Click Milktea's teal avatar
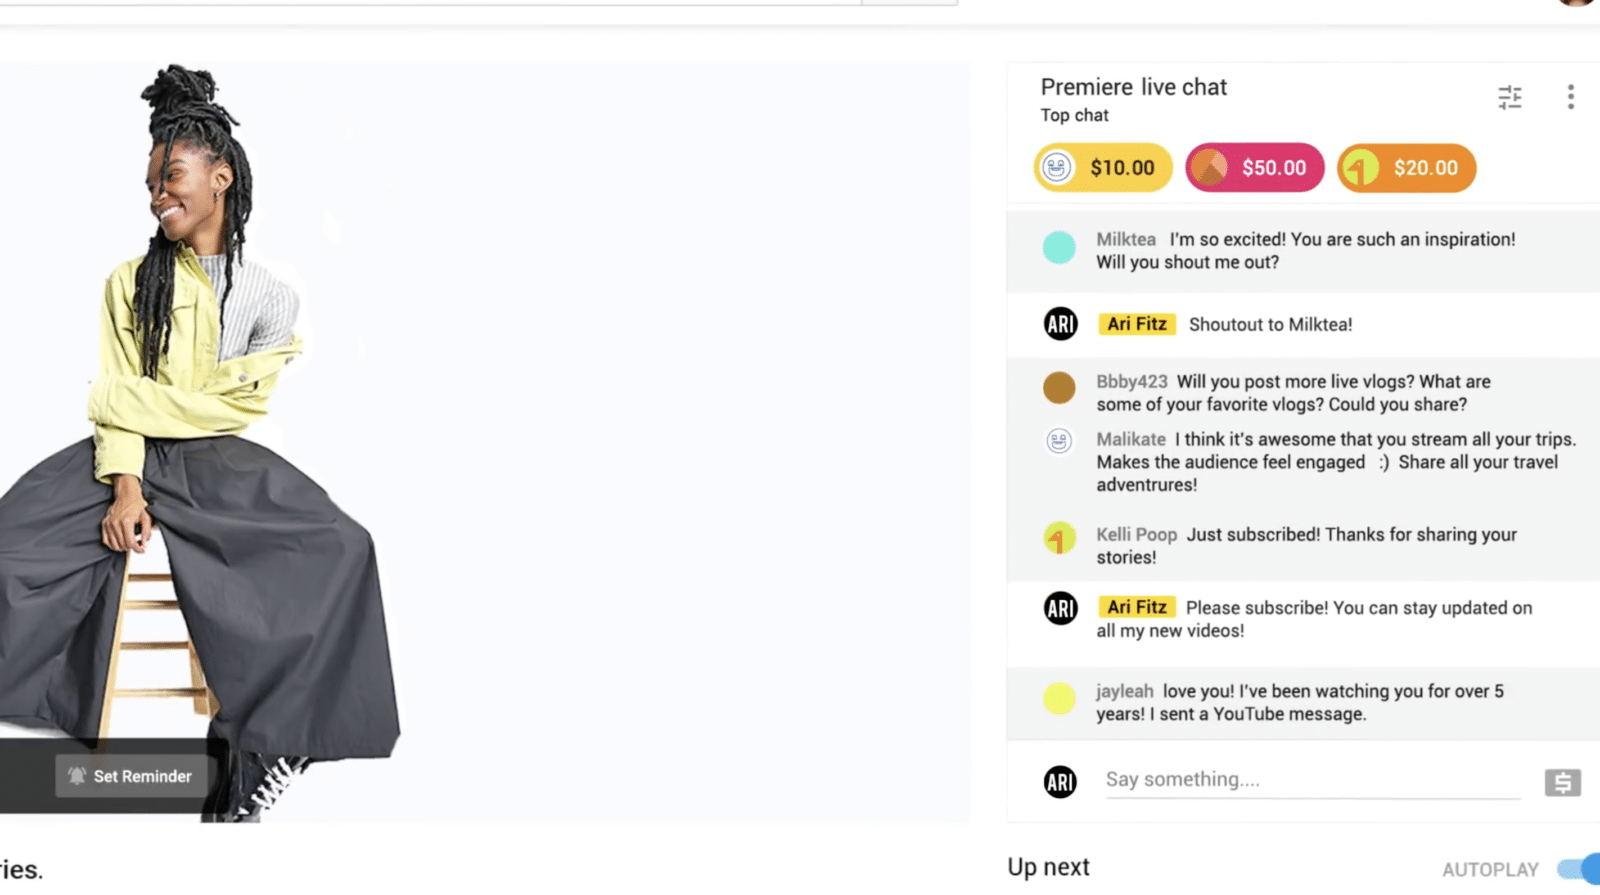This screenshot has width=1600, height=895. coord(1059,247)
